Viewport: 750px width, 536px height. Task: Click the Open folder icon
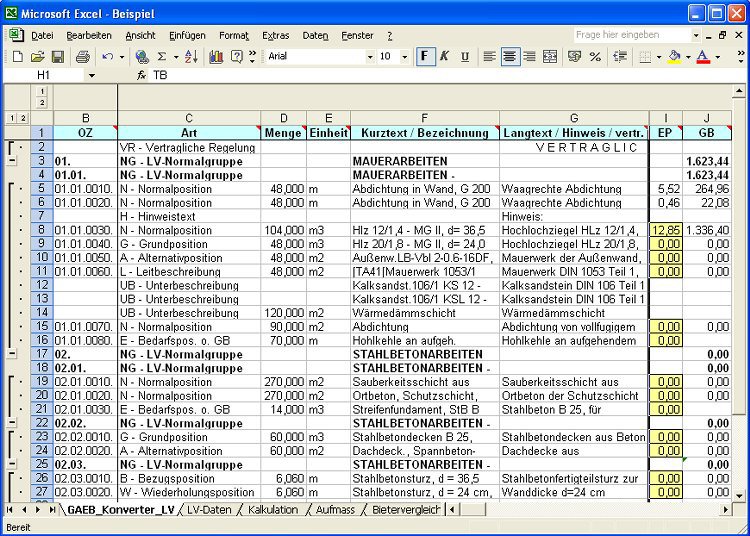pos(37,57)
